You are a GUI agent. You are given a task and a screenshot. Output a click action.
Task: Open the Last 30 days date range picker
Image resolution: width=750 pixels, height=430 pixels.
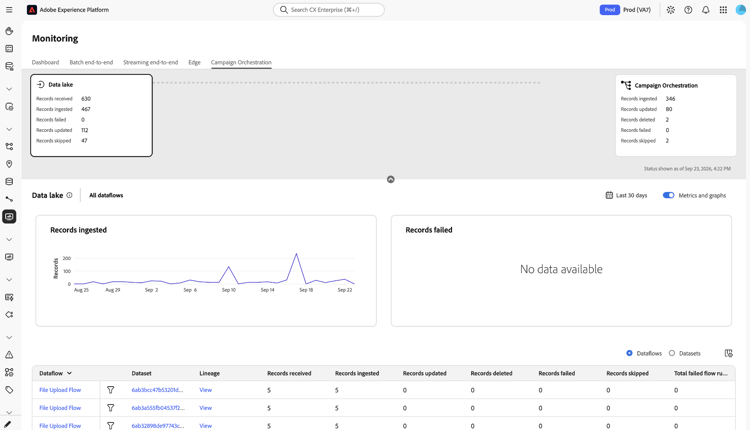[626, 195]
